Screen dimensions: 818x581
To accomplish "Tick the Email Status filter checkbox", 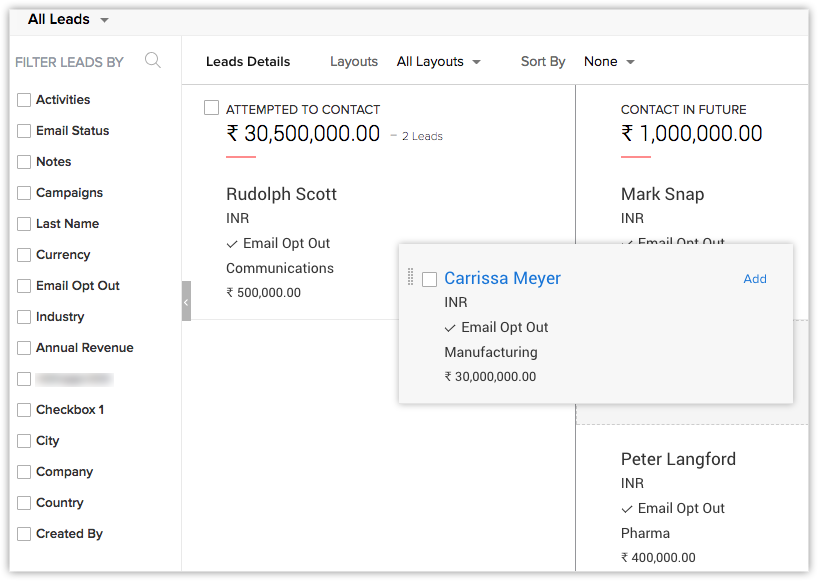I will pyautogui.click(x=24, y=131).
